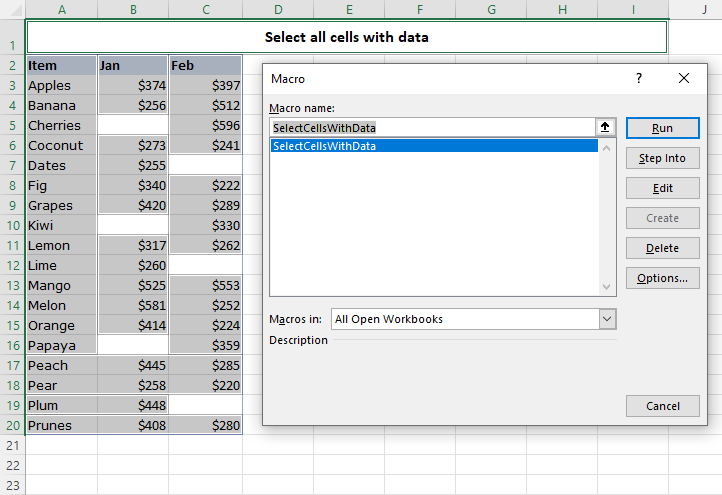Screen dimensions: 722x495
Task: Click the Help question mark in Macro dialog
Action: click(x=639, y=78)
